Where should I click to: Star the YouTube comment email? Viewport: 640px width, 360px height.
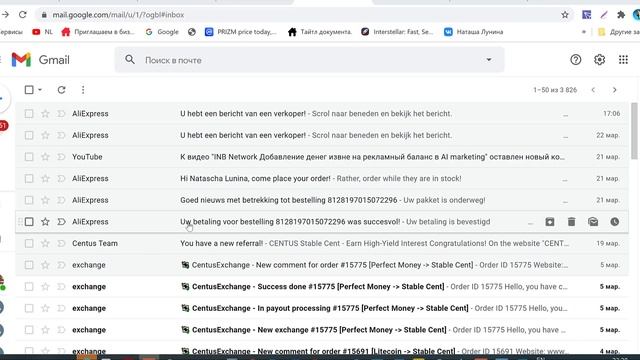coord(45,157)
